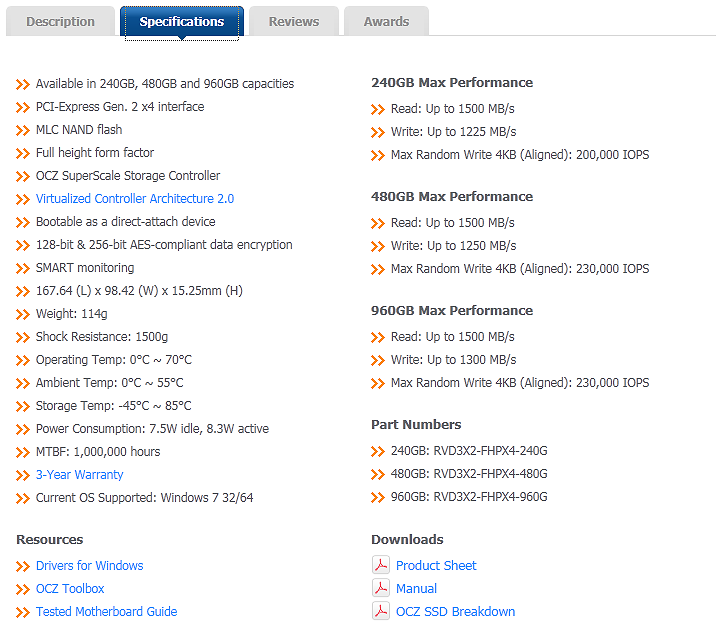Click the PDF icon beside Product Sheet
This screenshot has height=630, width=720.
tap(381, 565)
